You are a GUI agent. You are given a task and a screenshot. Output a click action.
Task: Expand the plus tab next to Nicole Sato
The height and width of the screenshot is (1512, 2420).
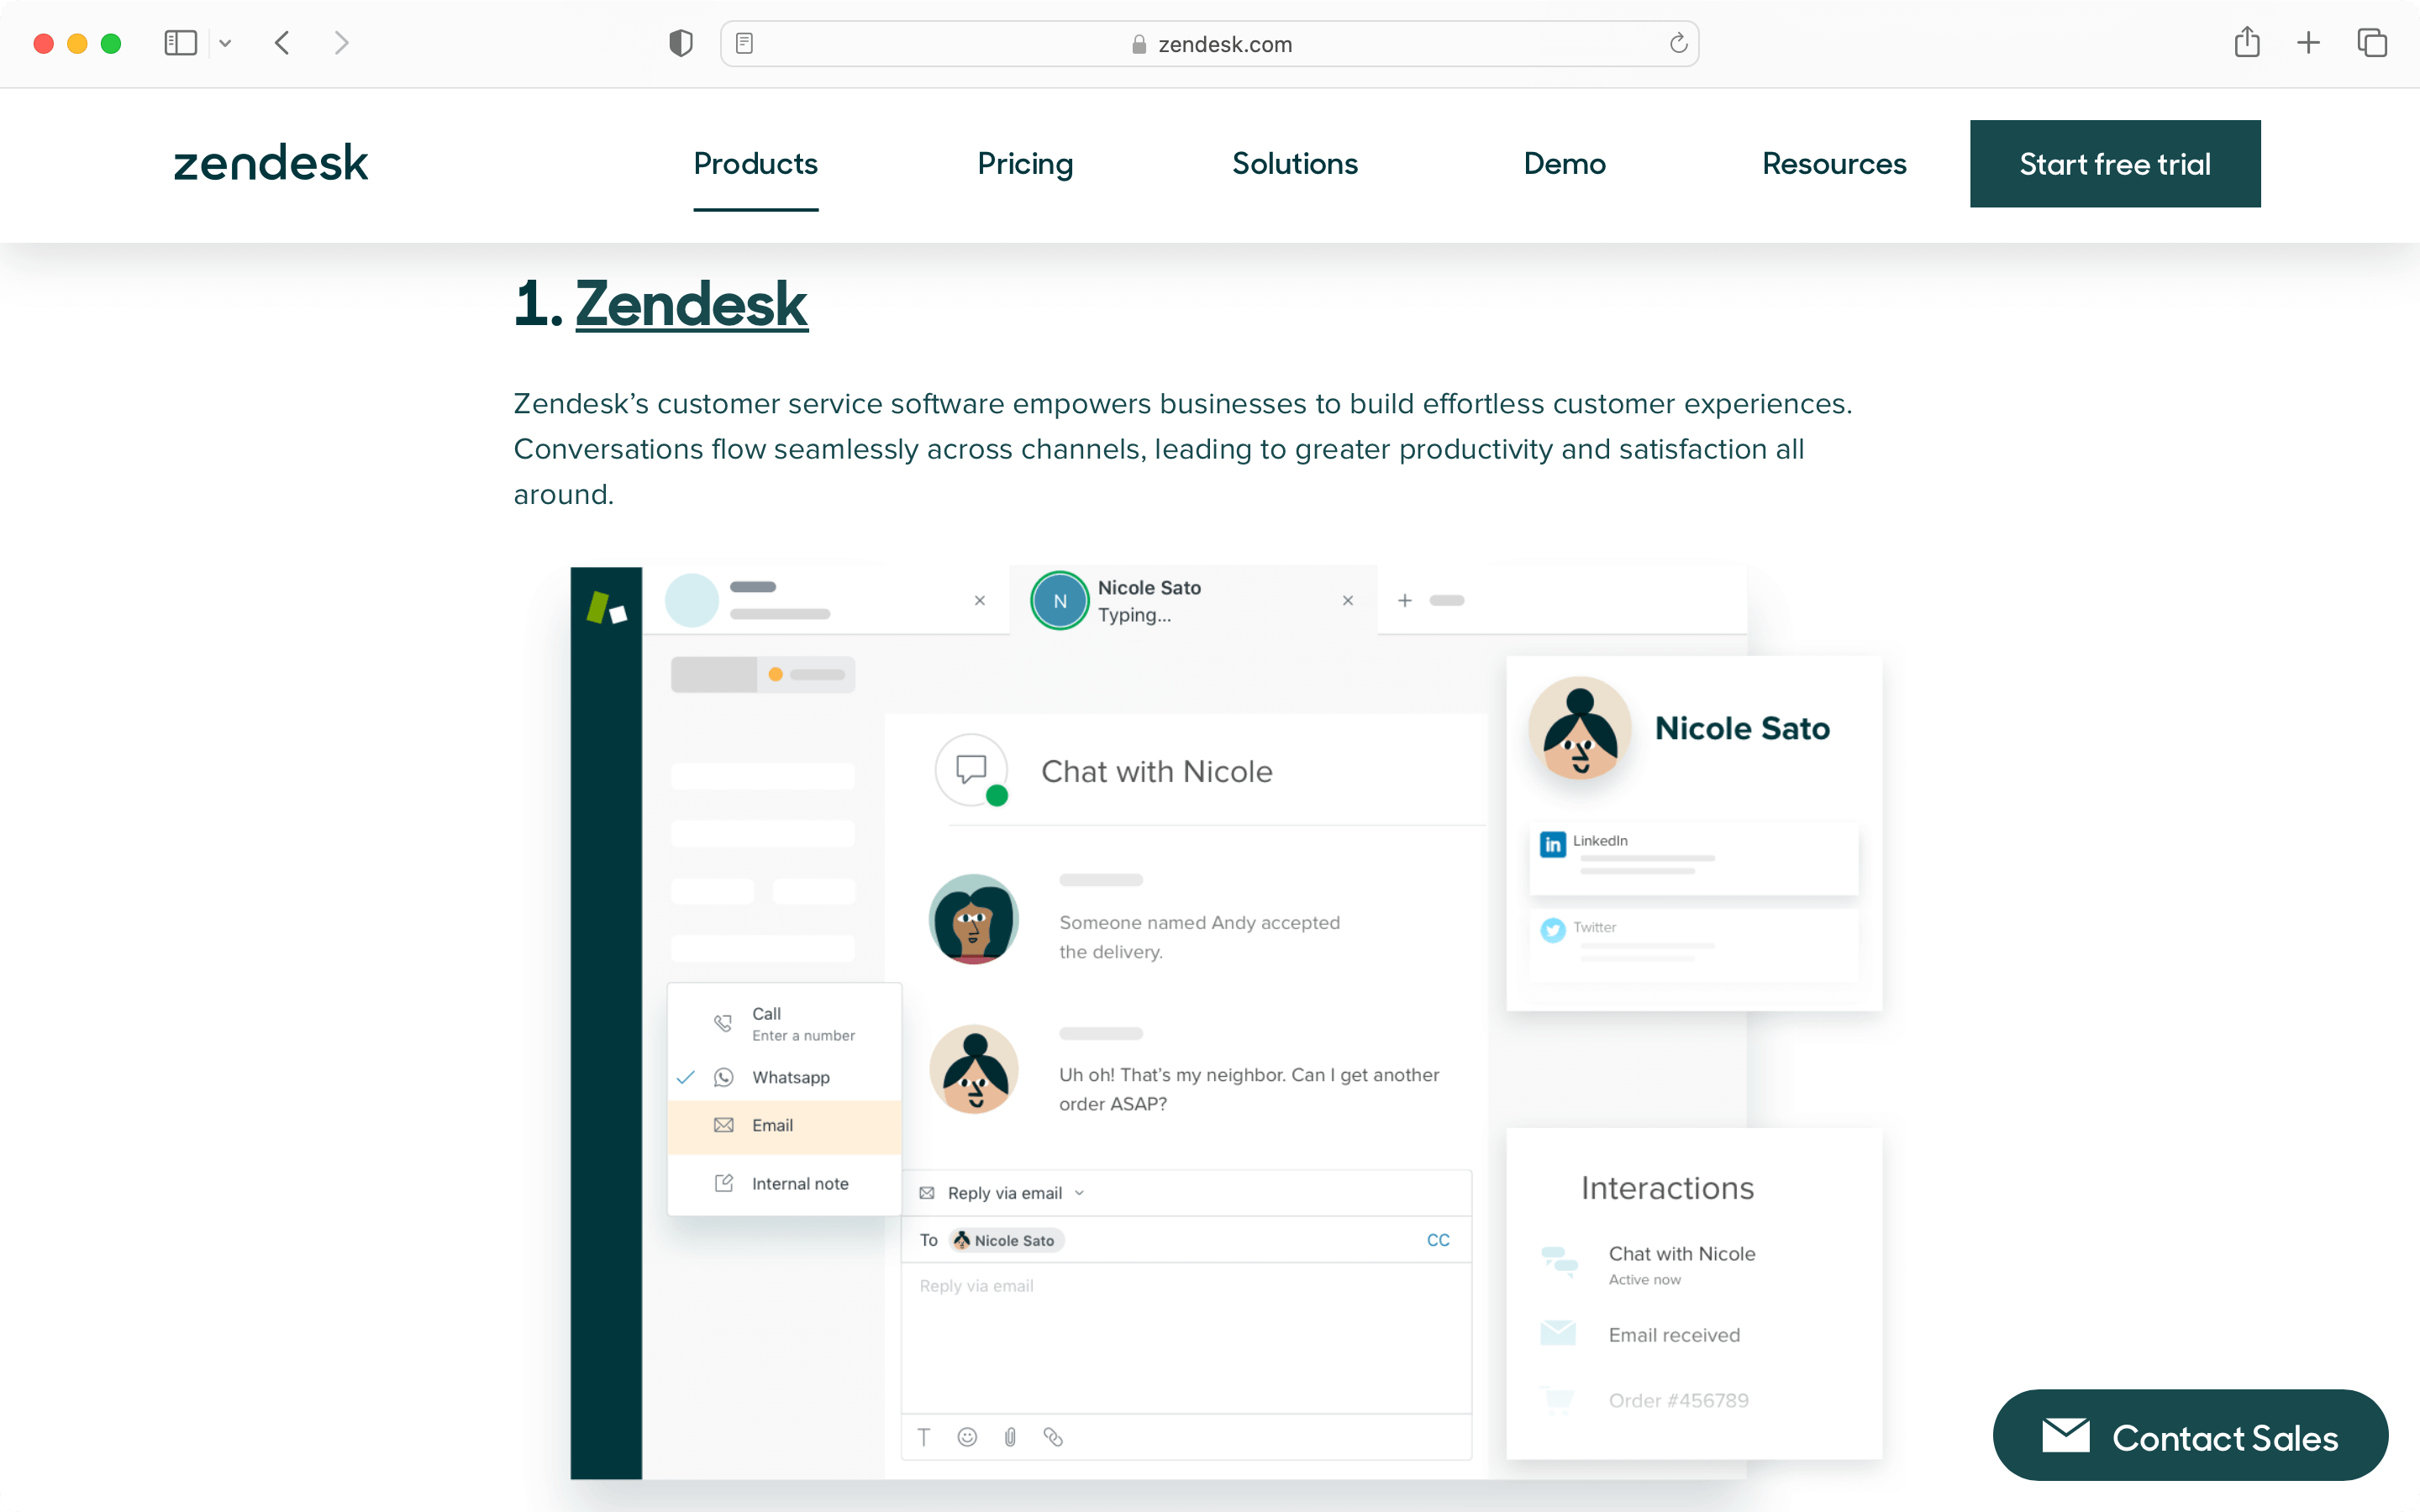click(1402, 601)
